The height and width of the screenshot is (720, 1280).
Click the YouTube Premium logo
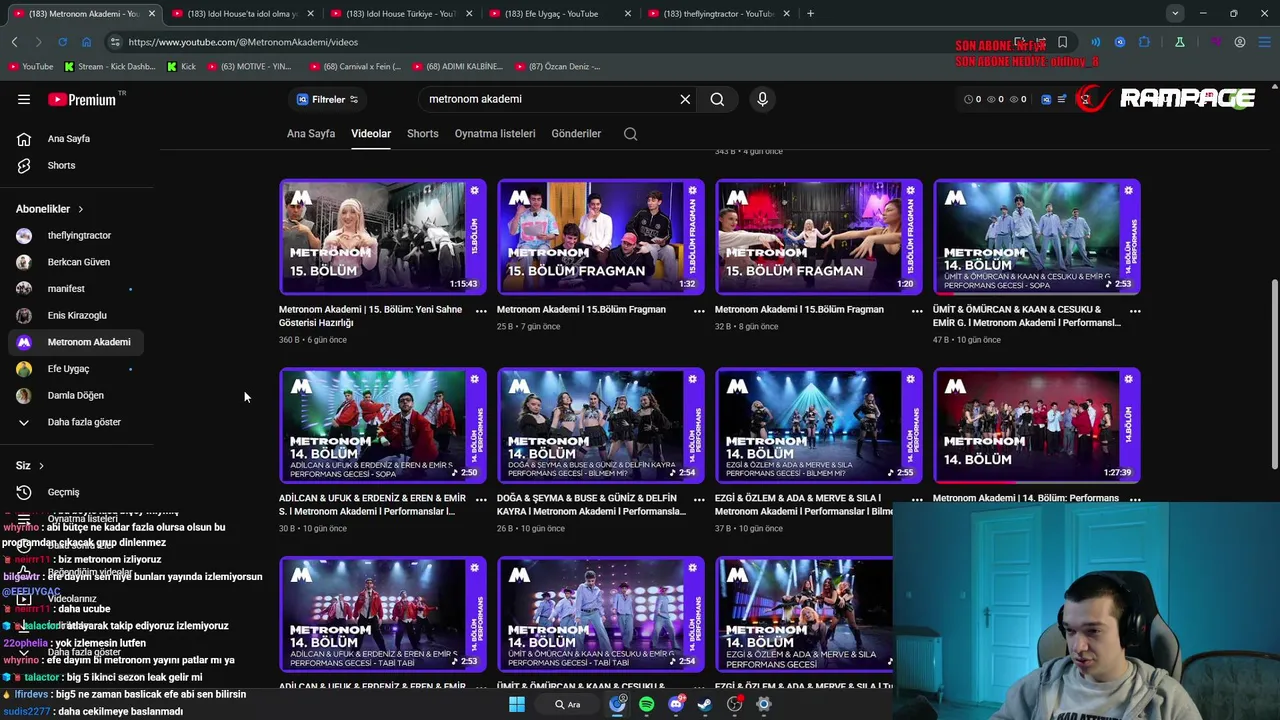pyautogui.click(x=82, y=99)
